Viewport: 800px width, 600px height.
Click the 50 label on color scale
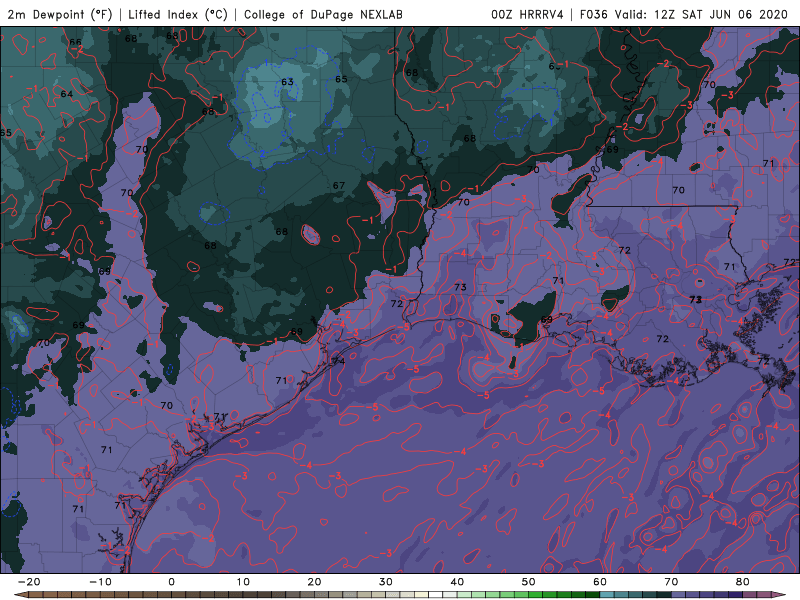529,582
